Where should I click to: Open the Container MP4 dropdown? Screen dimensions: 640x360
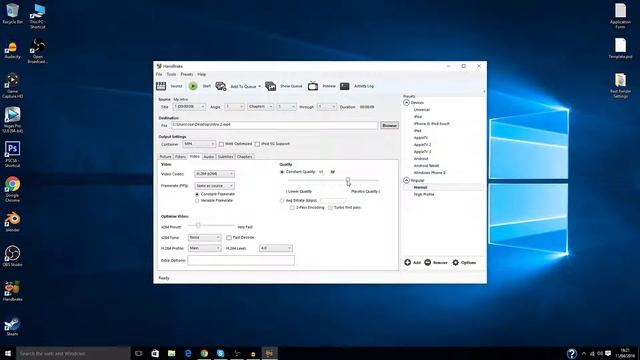pyautogui.click(x=199, y=144)
